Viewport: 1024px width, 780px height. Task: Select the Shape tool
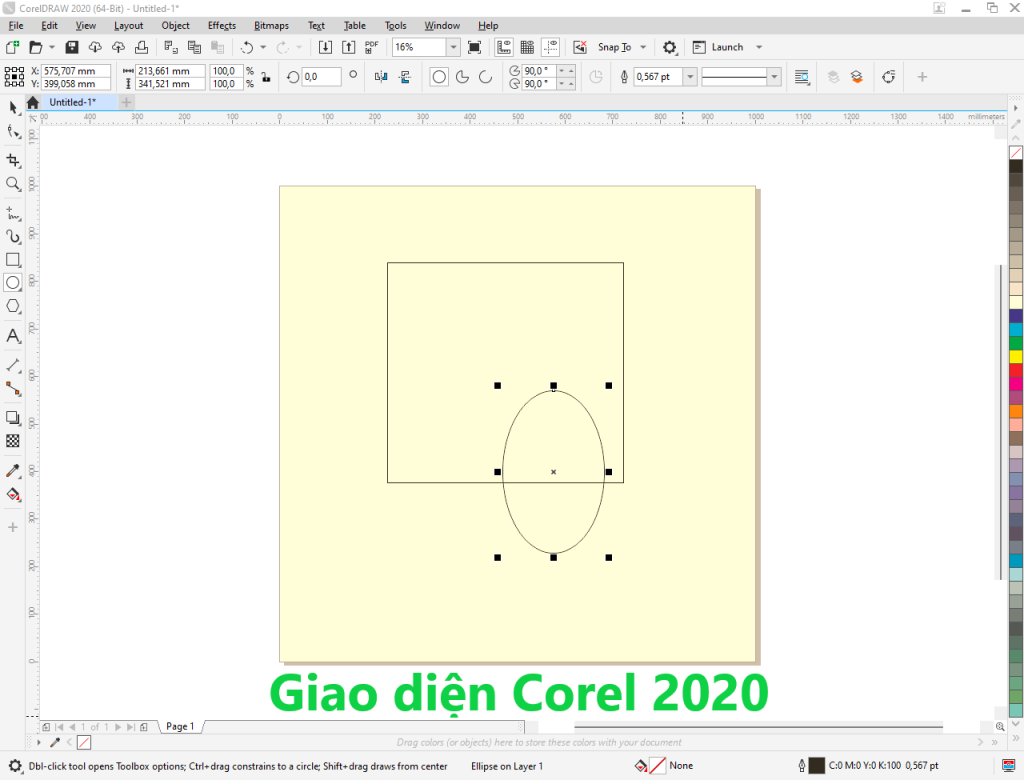pos(13,132)
